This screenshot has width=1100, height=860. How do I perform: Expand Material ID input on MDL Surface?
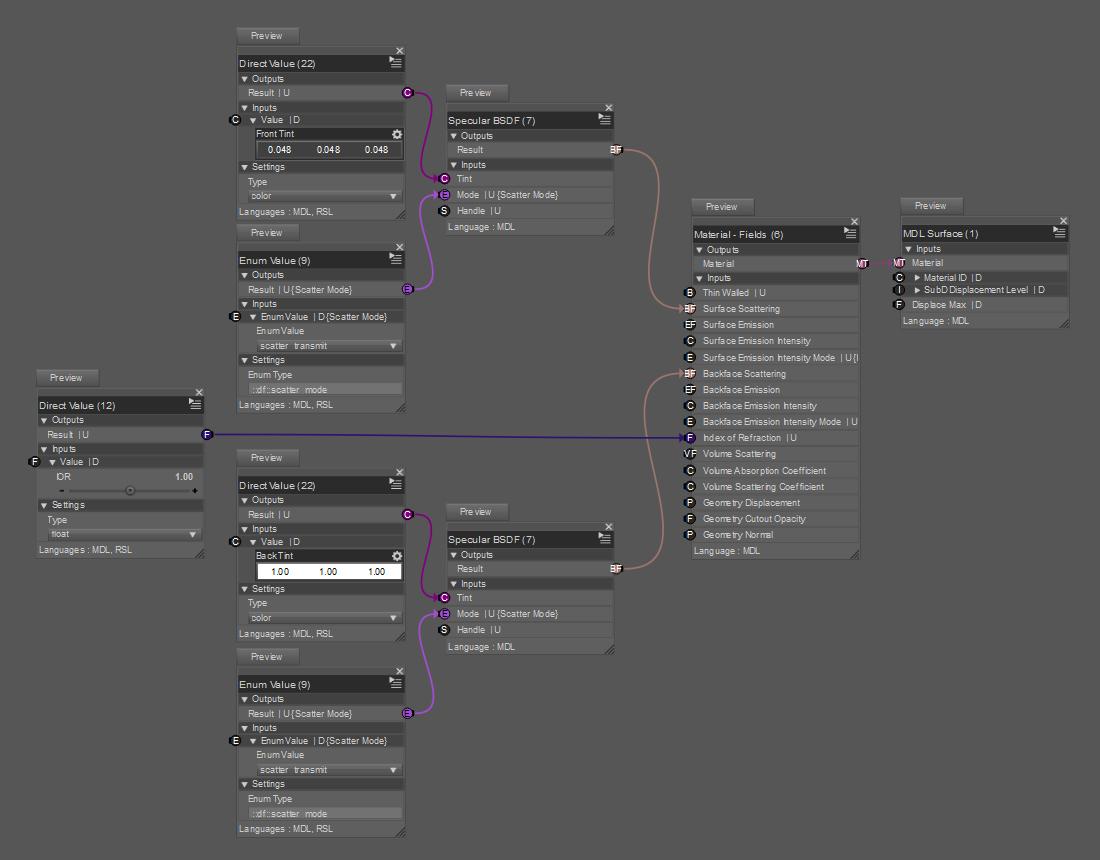point(917,278)
